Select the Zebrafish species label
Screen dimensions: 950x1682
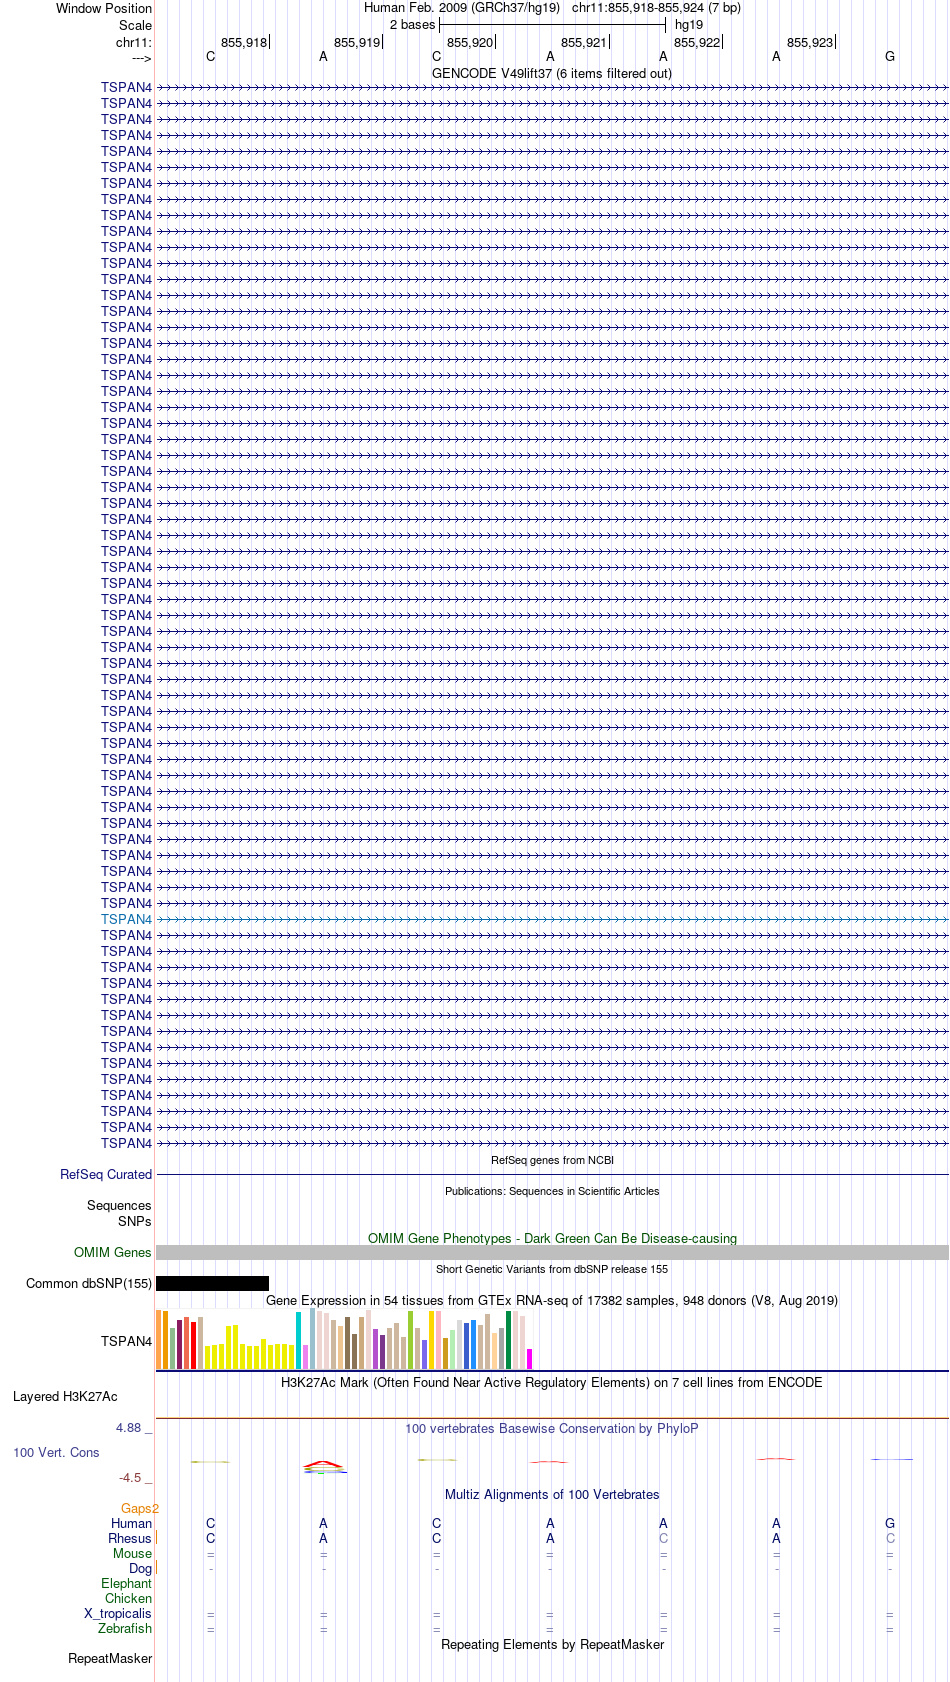(x=125, y=1628)
